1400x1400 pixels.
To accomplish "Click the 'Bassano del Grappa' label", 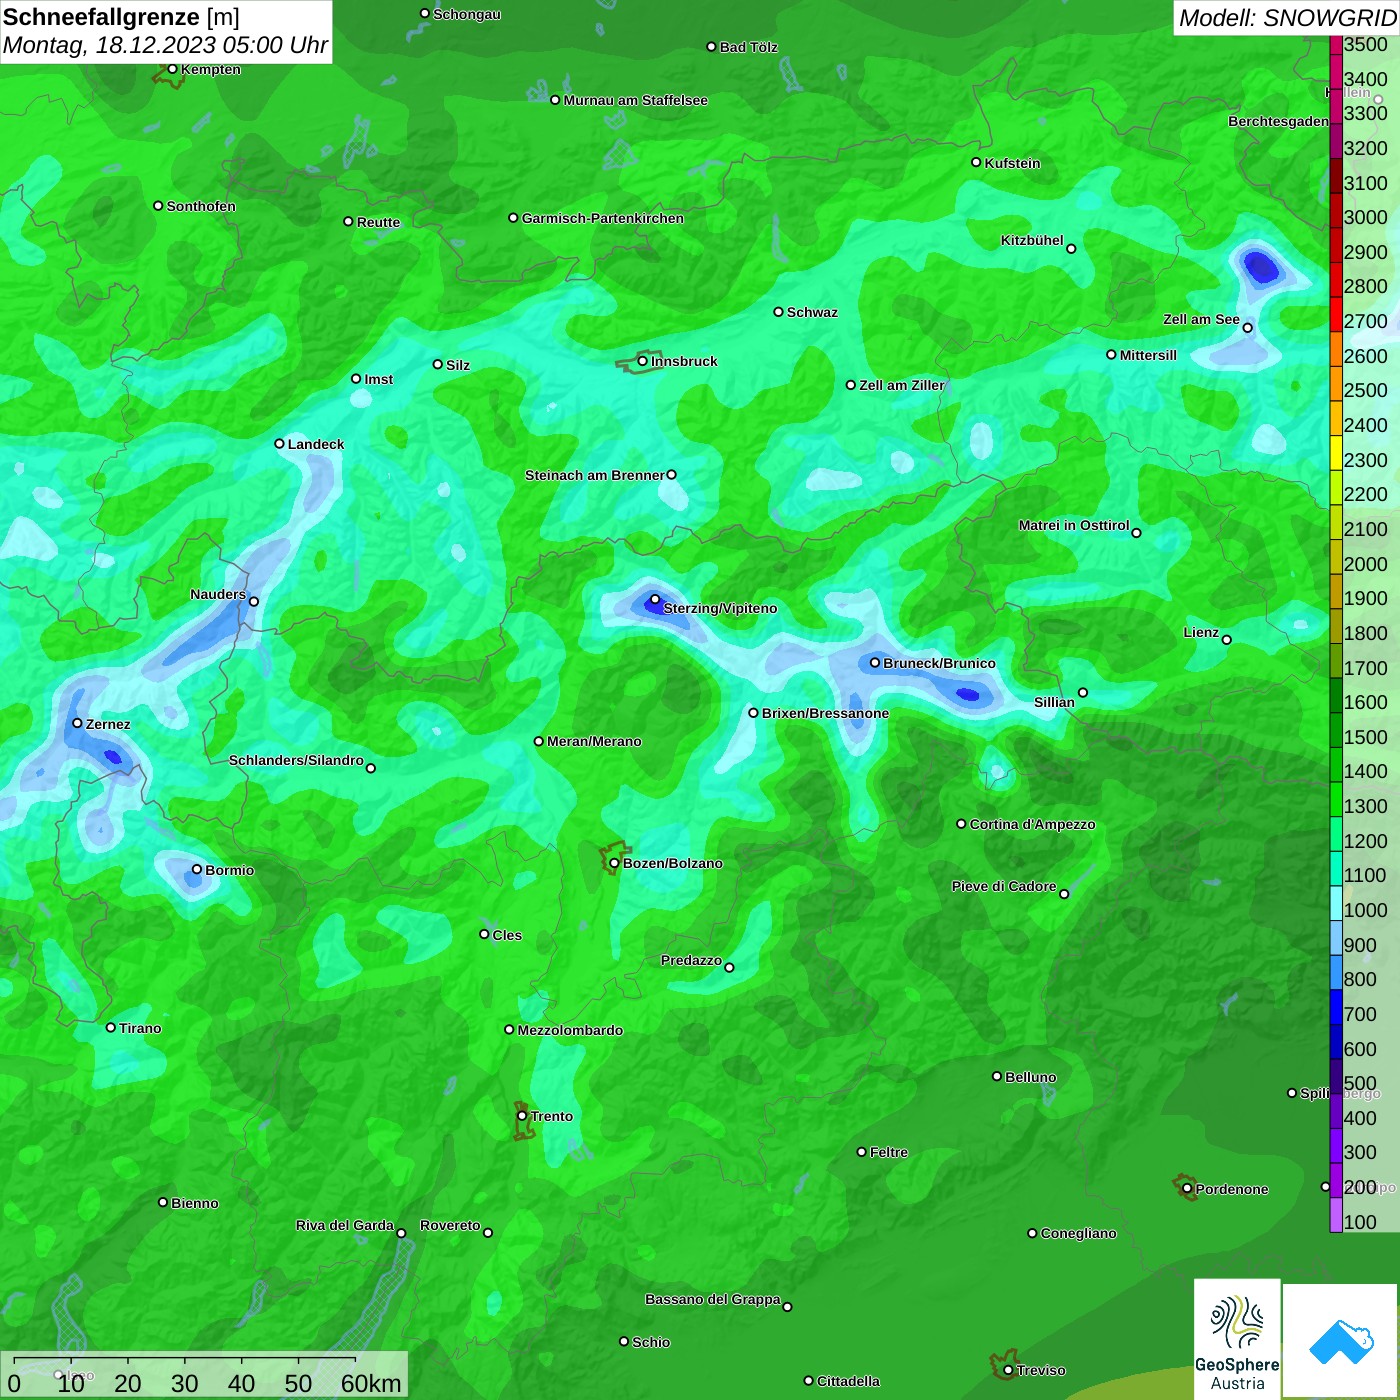I will tap(712, 1299).
